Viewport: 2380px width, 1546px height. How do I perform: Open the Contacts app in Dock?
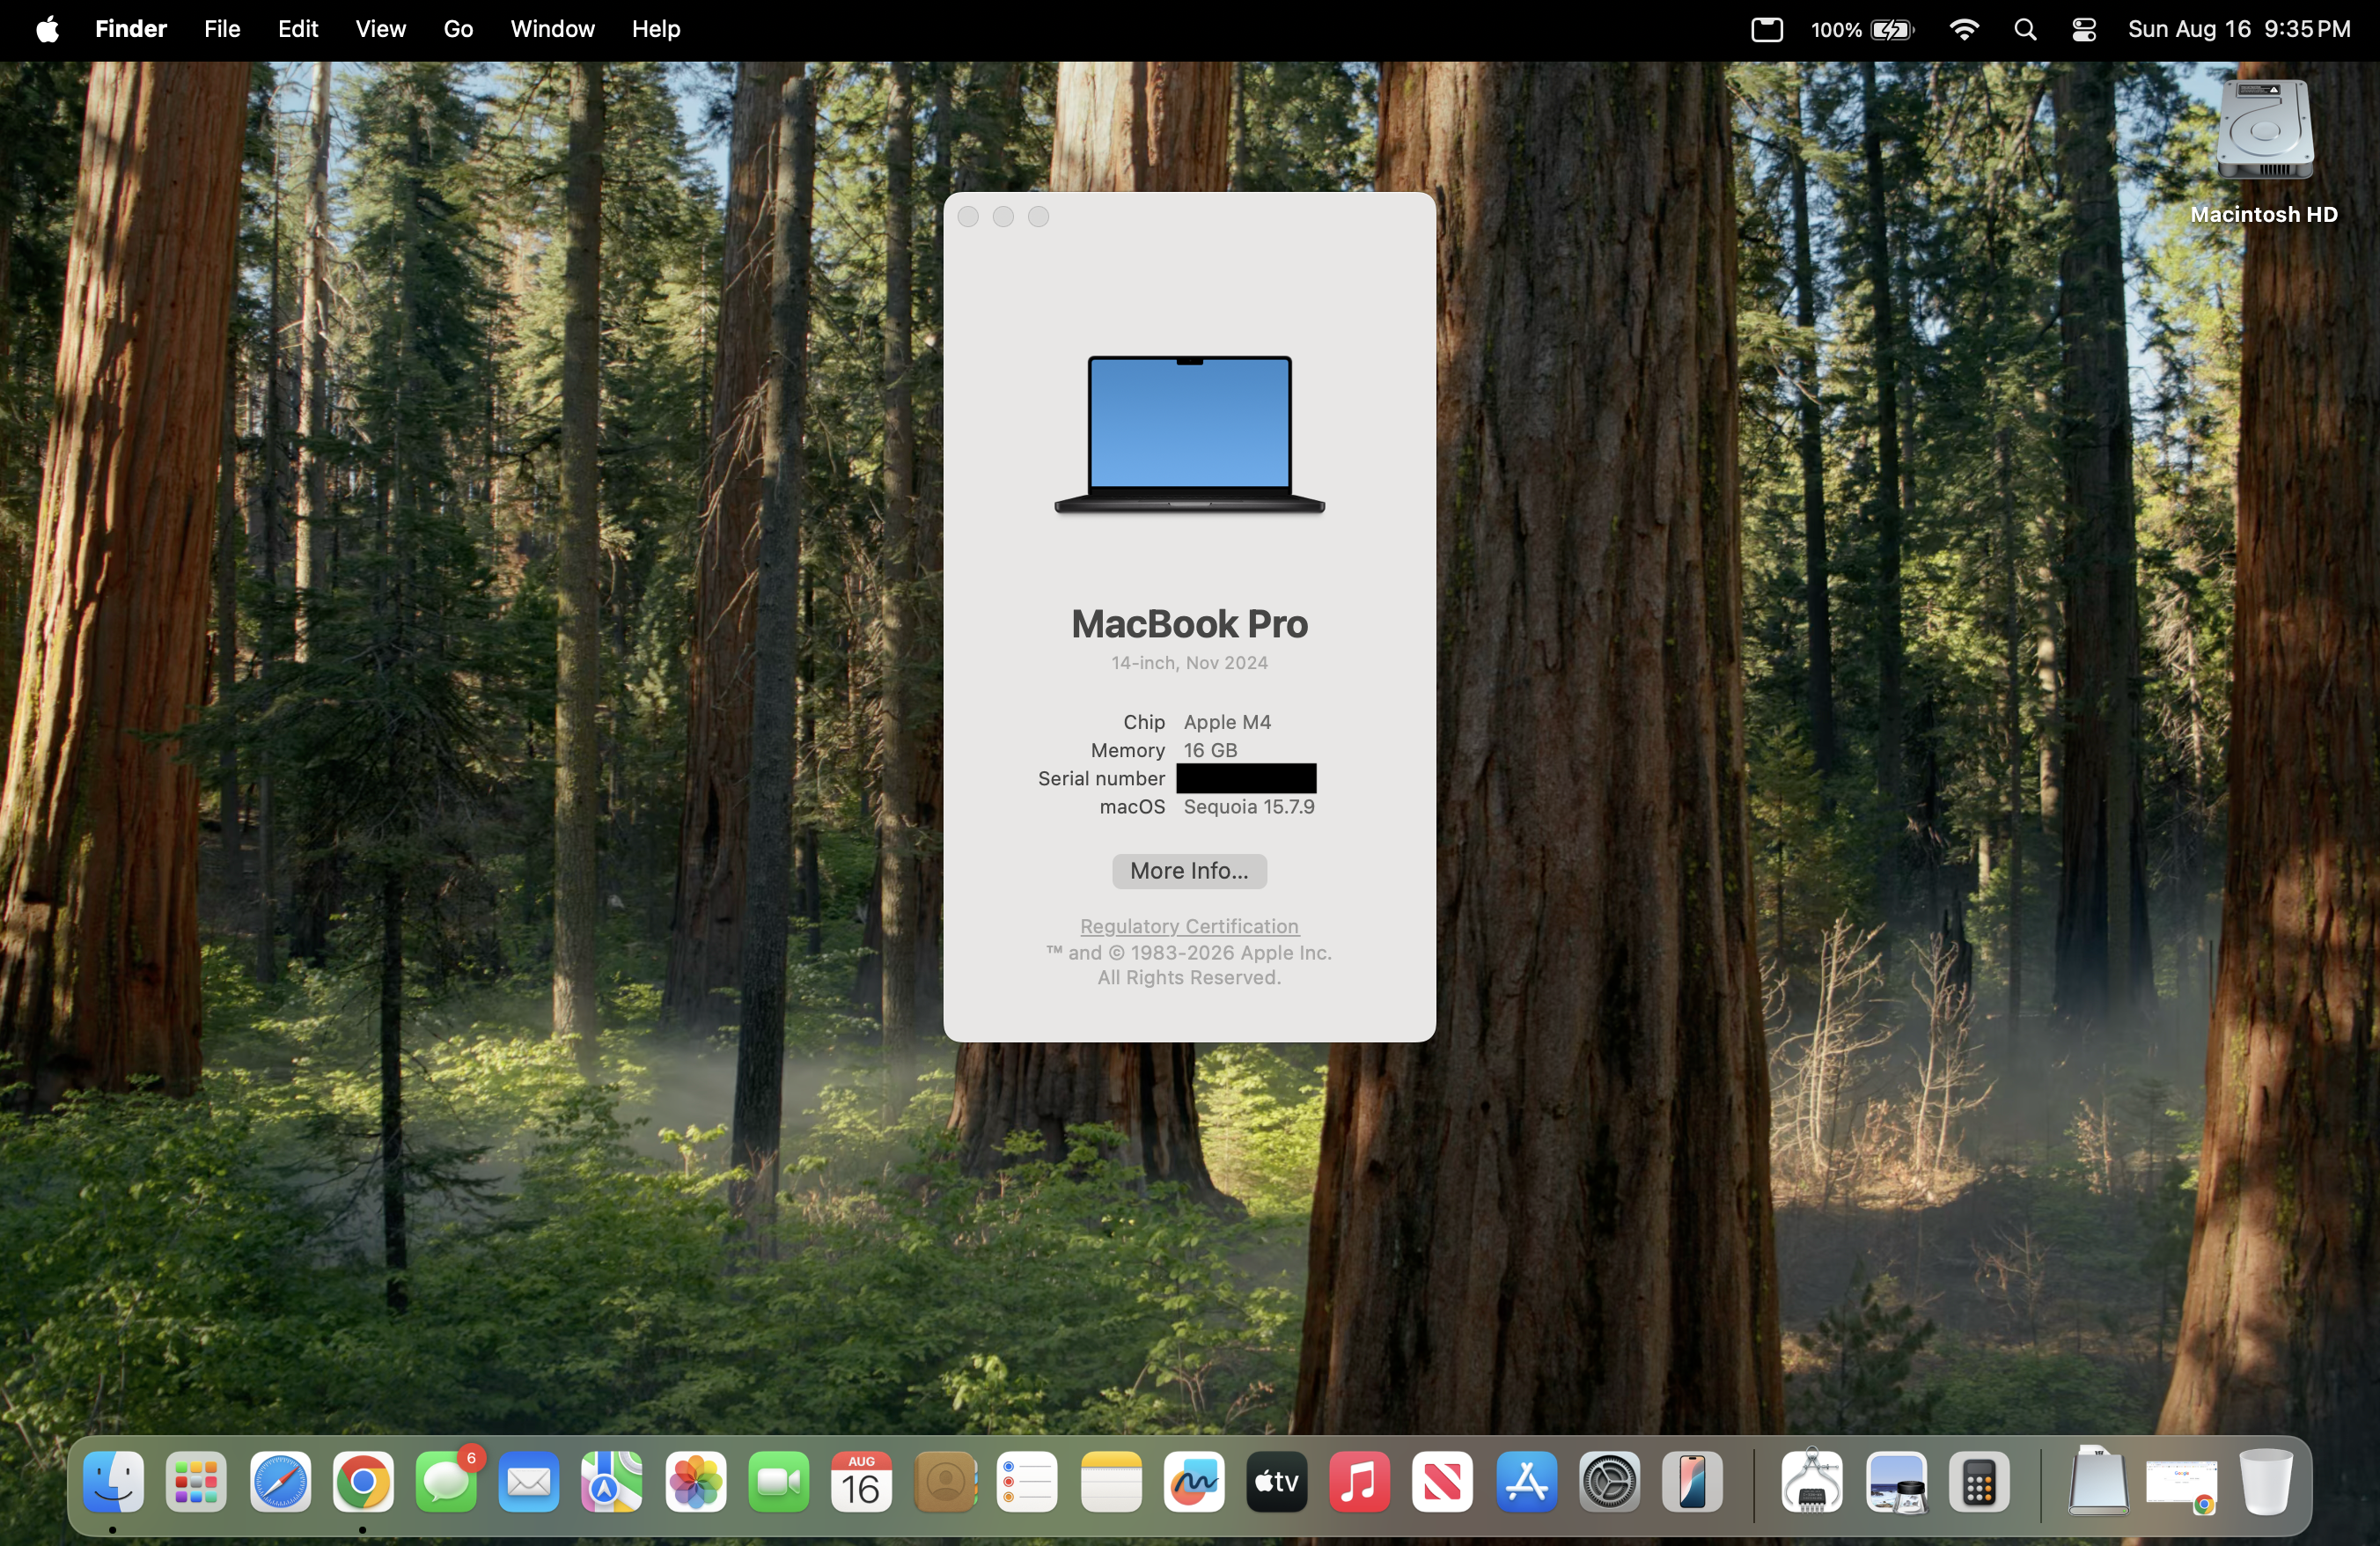pos(945,1481)
